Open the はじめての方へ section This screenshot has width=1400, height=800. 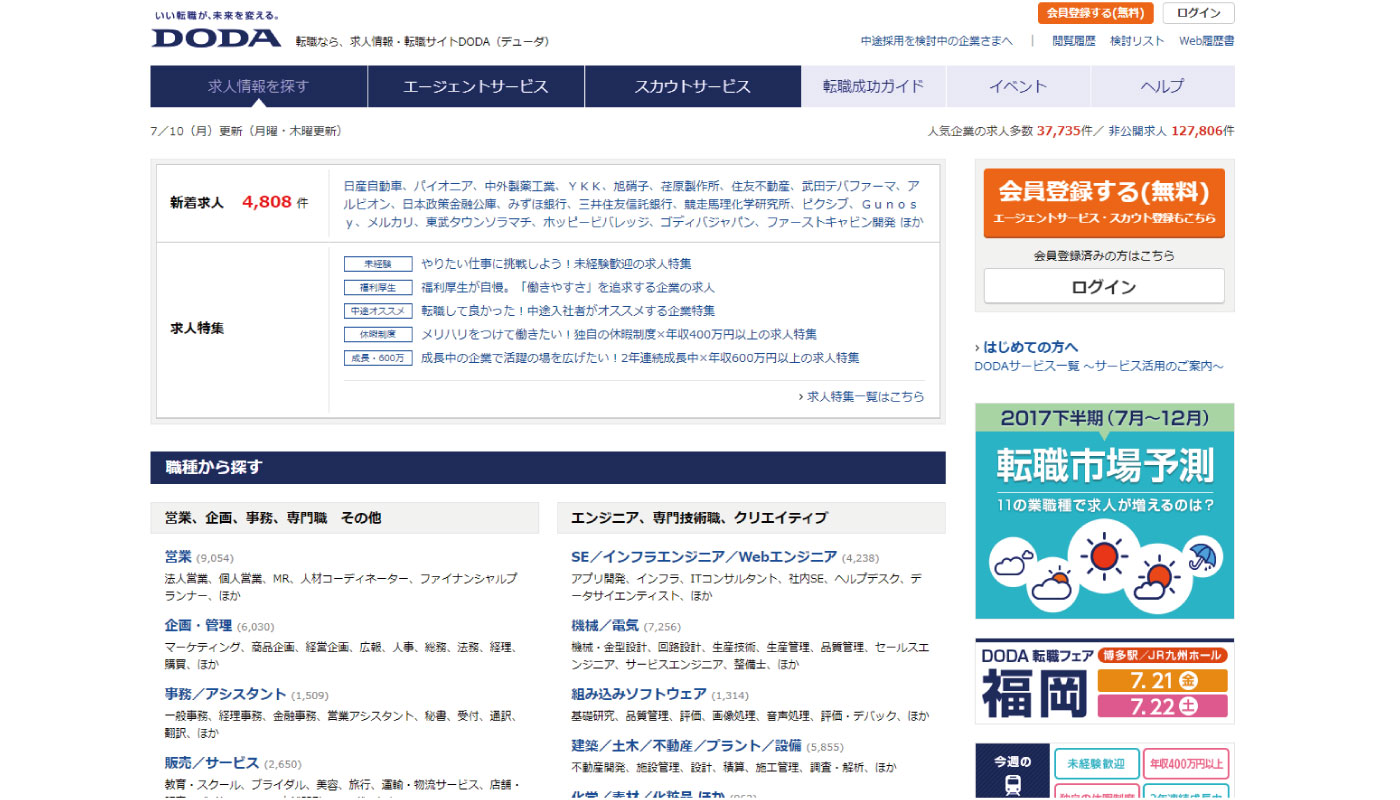pyautogui.click(x=1028, y=345)
